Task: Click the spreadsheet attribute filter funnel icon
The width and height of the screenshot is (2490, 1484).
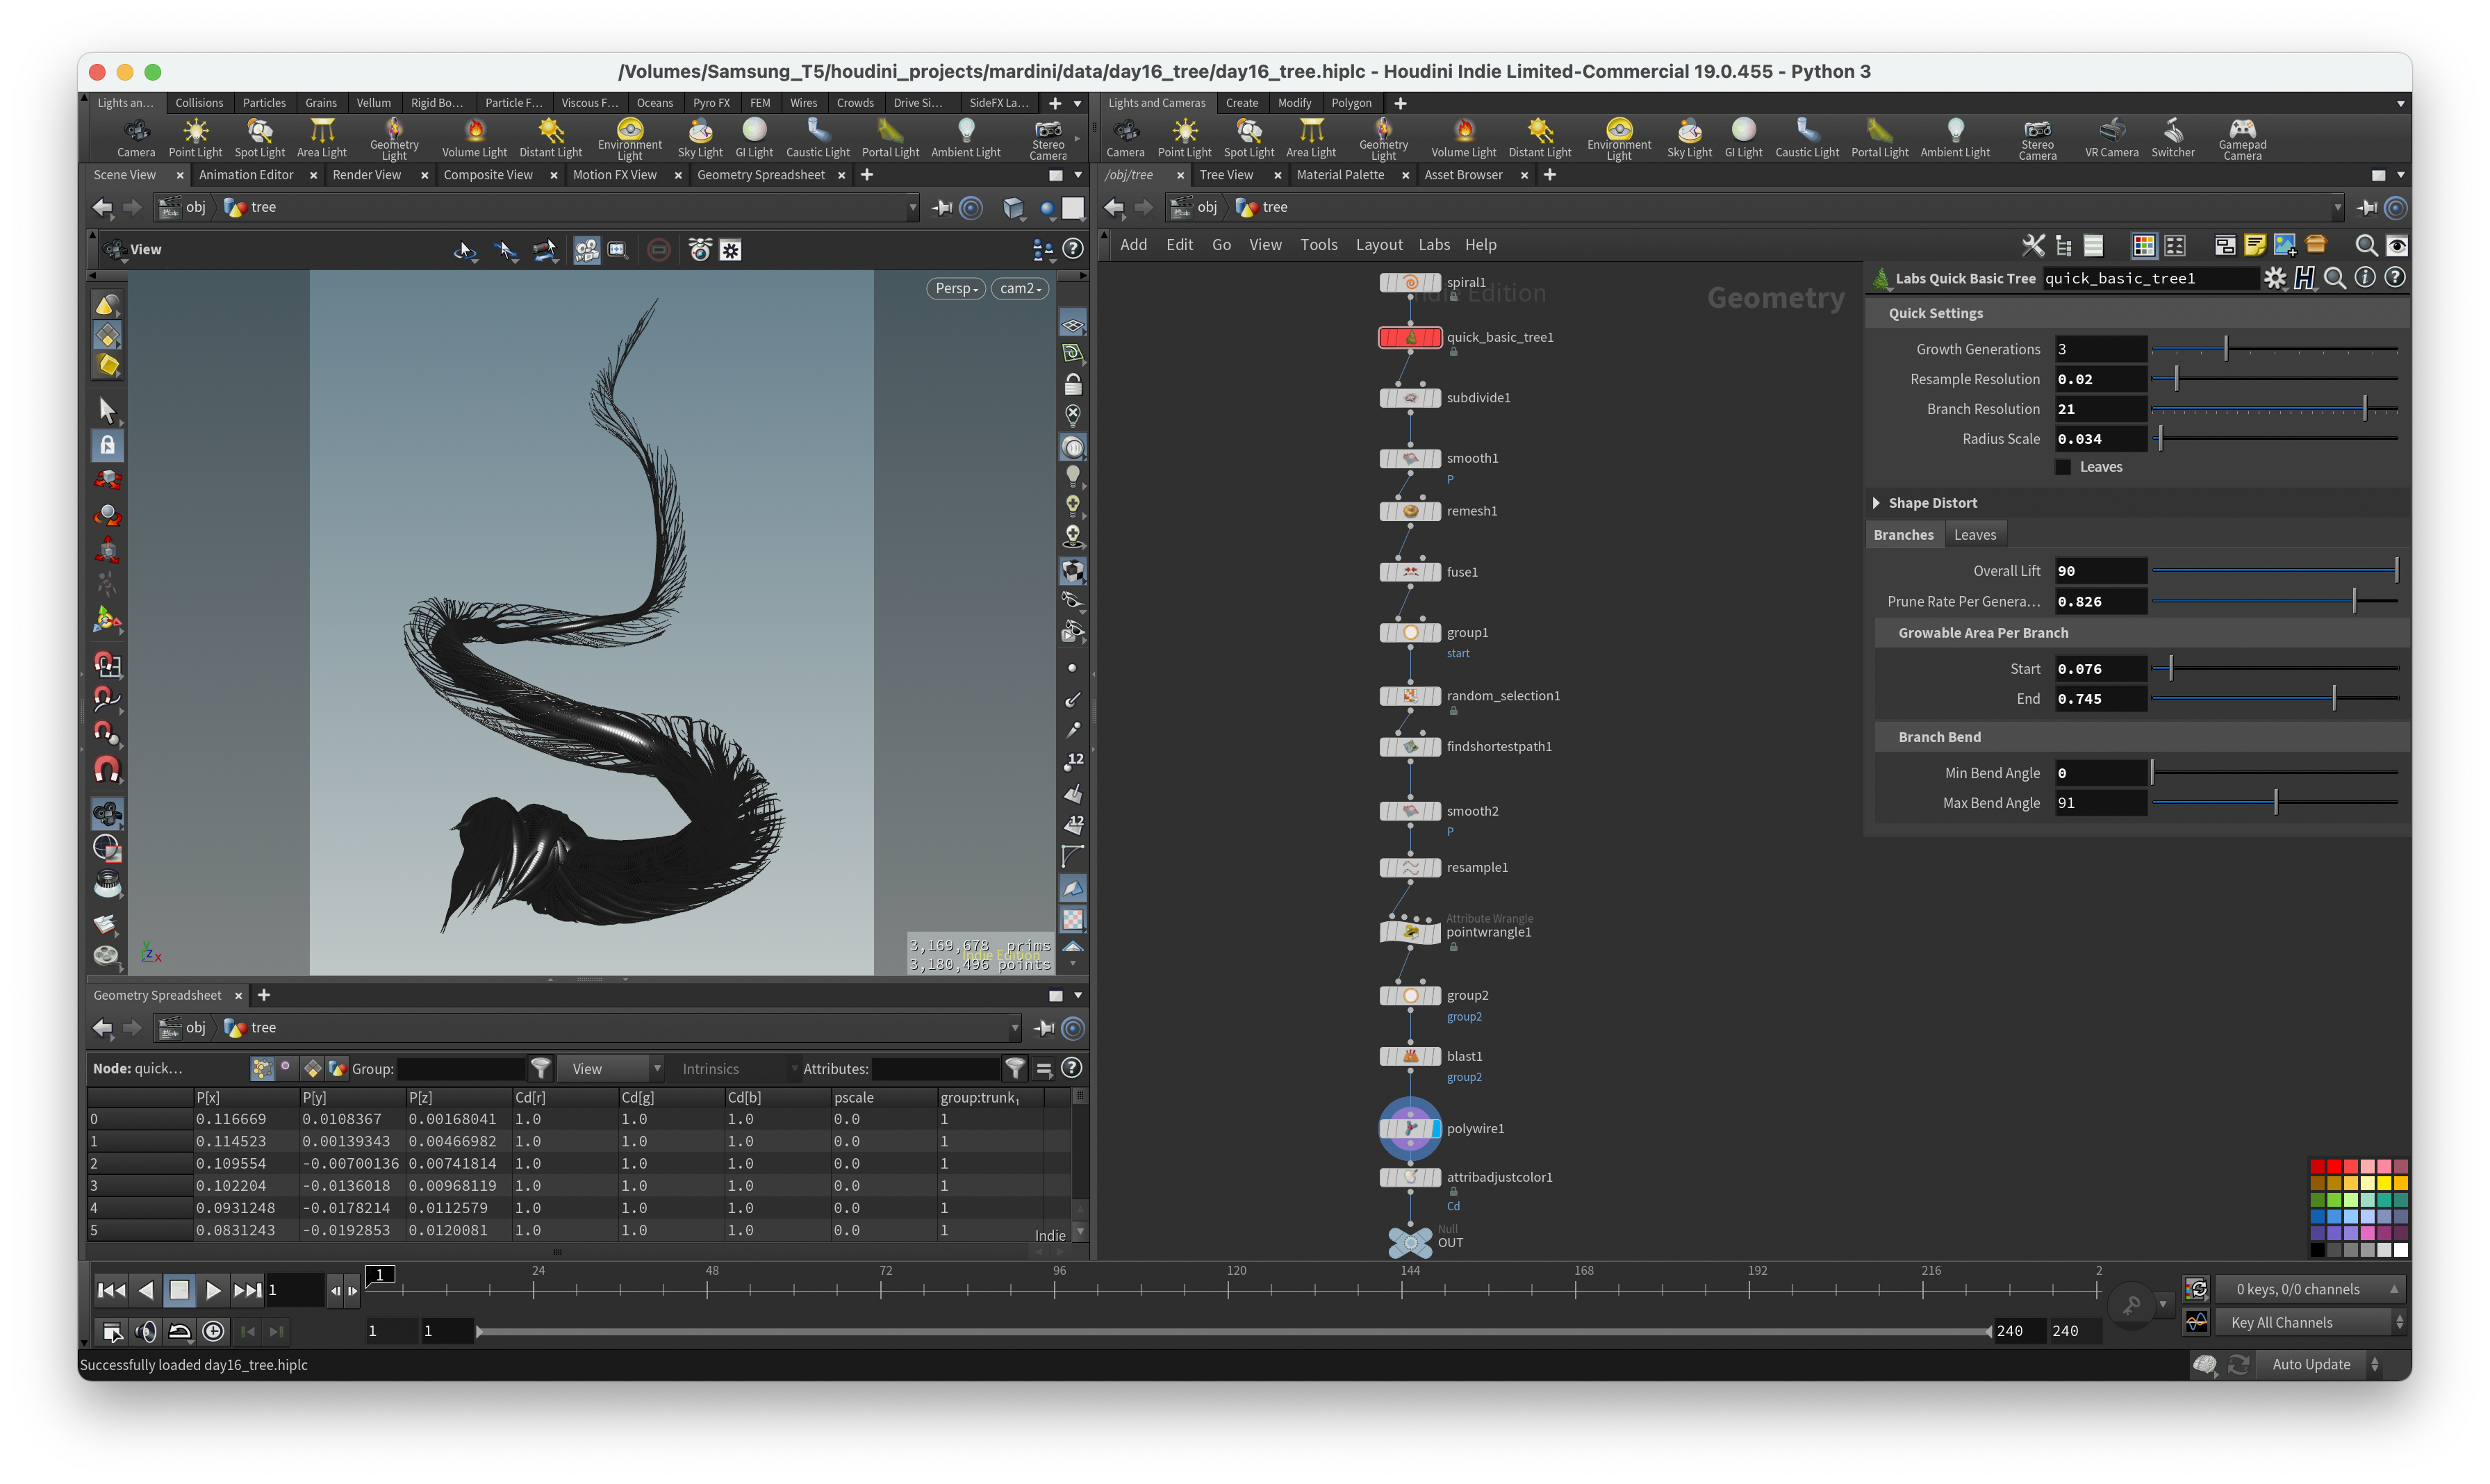Action: pos(1014,1069)
